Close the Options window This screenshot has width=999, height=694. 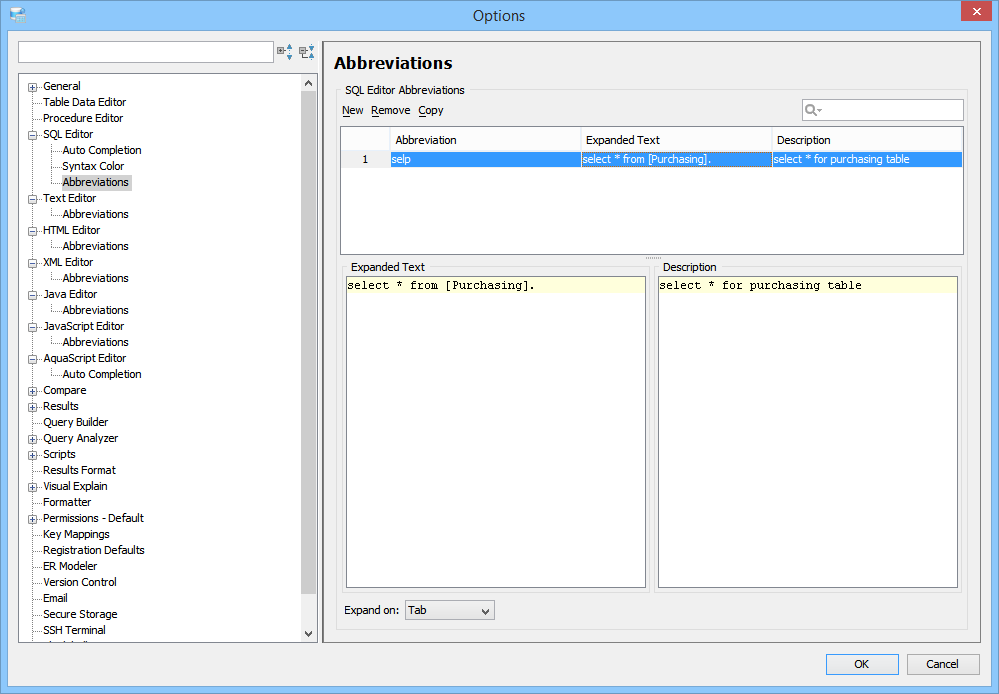click(x=977, y=11)
